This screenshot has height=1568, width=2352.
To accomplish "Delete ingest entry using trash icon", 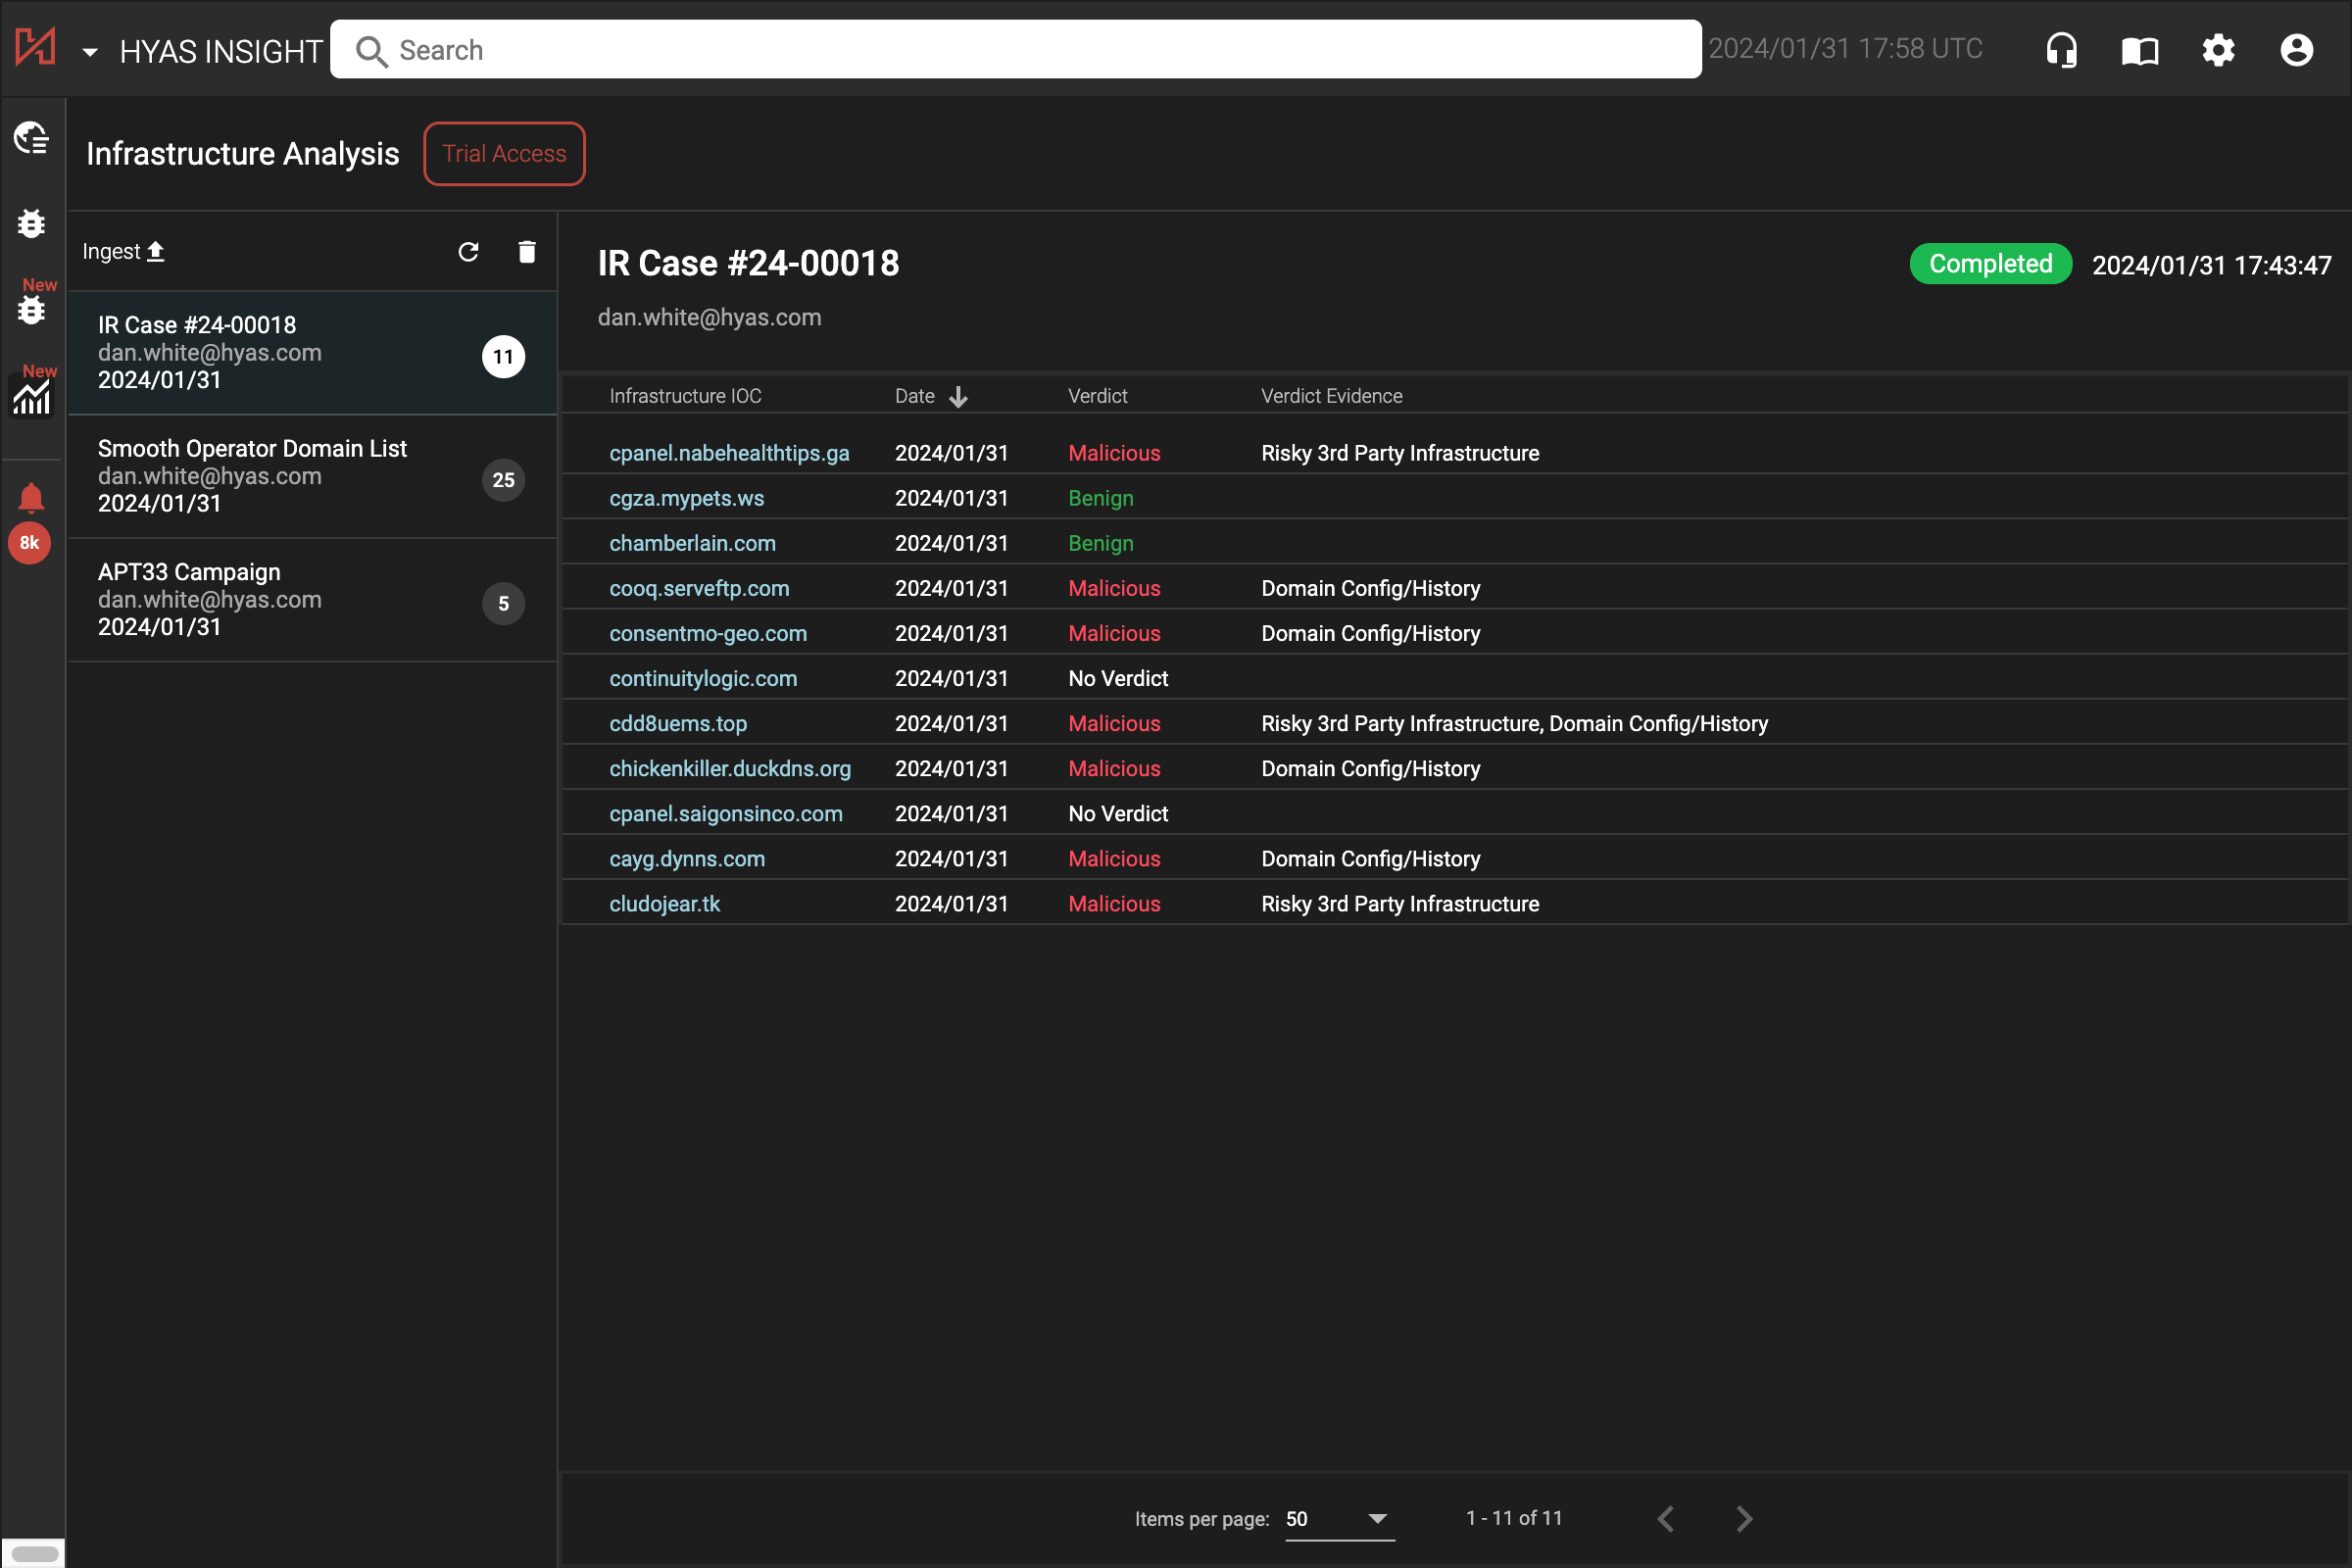I will [x=527, y=252].
